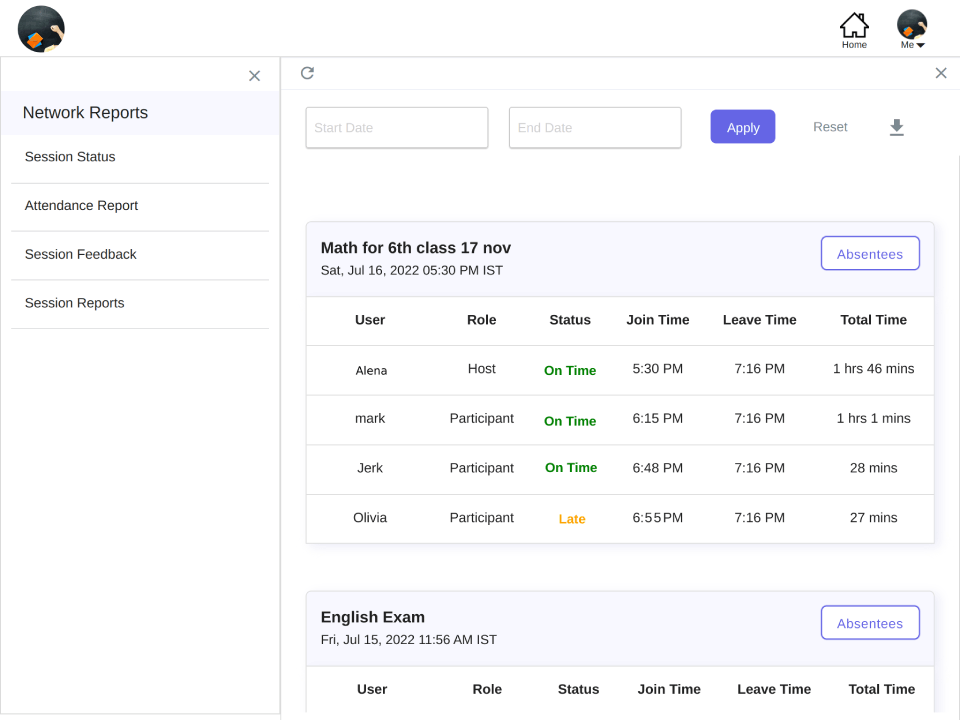Go to Home using the house icon
This screenshot has height=720, width=960.
853,26
